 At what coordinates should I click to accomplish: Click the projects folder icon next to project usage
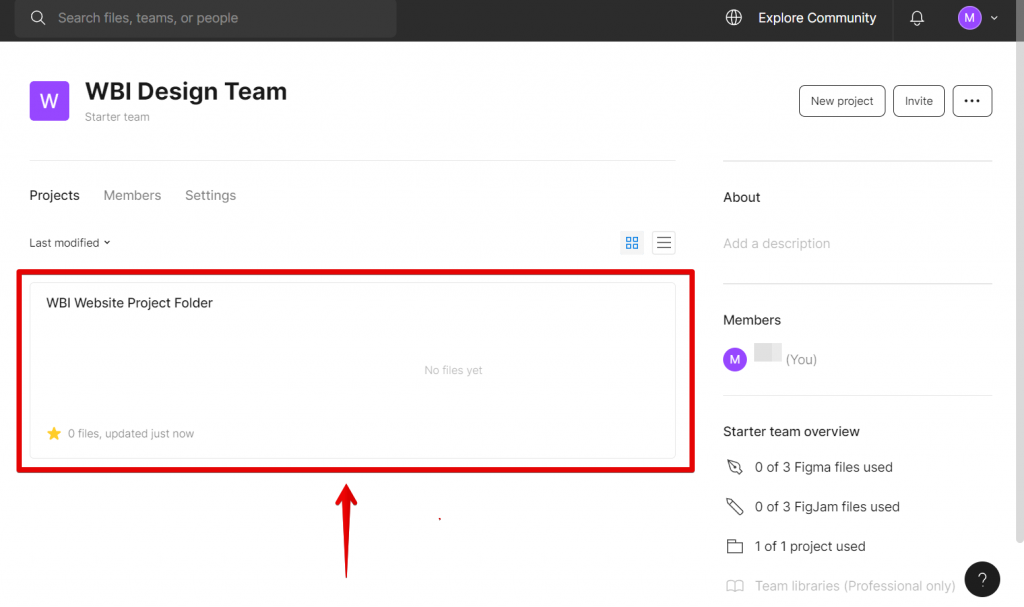coord(735,546)
